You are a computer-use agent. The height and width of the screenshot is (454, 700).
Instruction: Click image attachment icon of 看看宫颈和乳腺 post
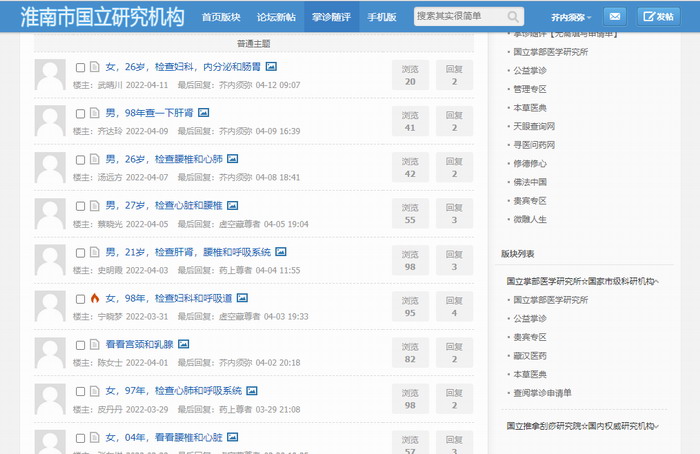point(183,344)
